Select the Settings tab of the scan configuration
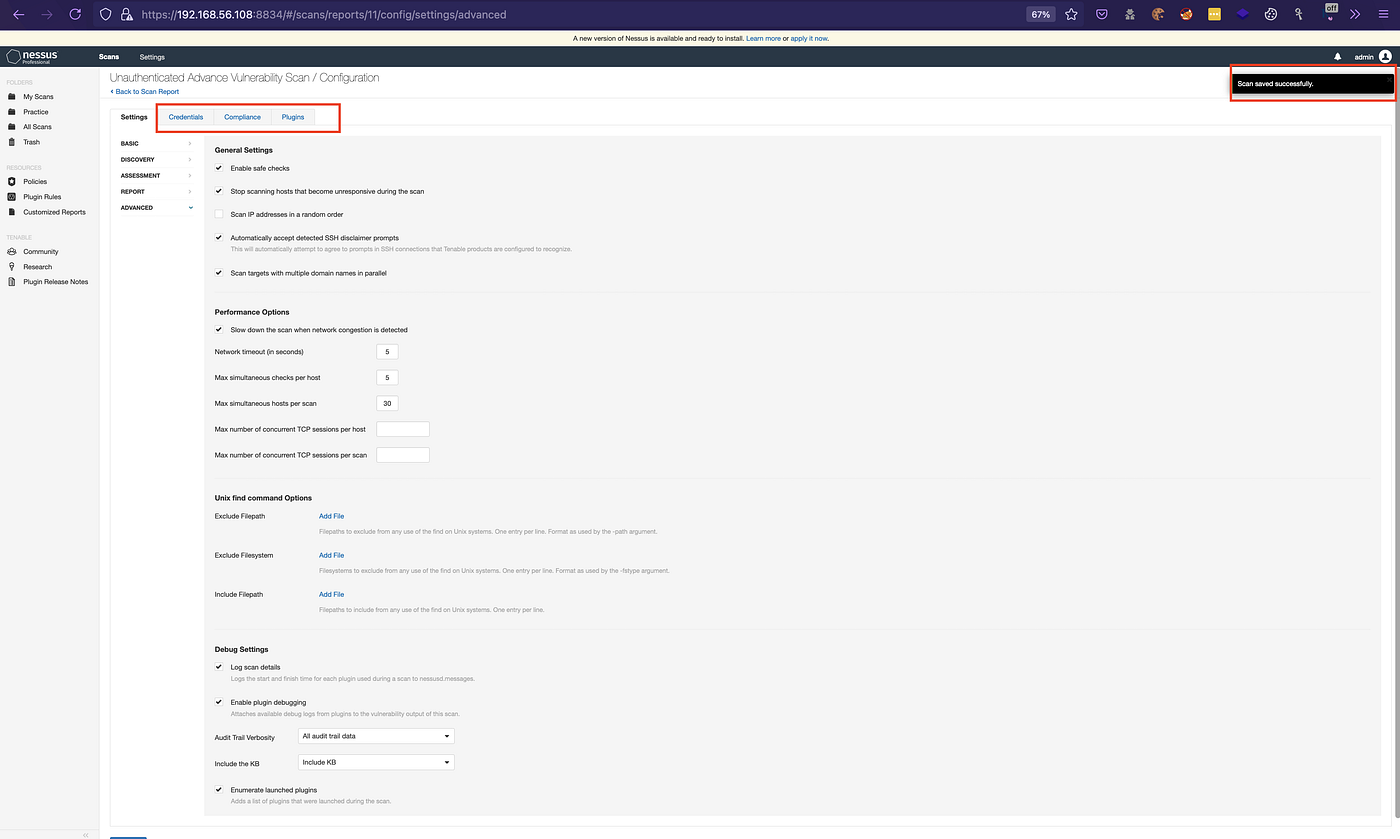Viewport: 1400px width, 839px height. 134,117
